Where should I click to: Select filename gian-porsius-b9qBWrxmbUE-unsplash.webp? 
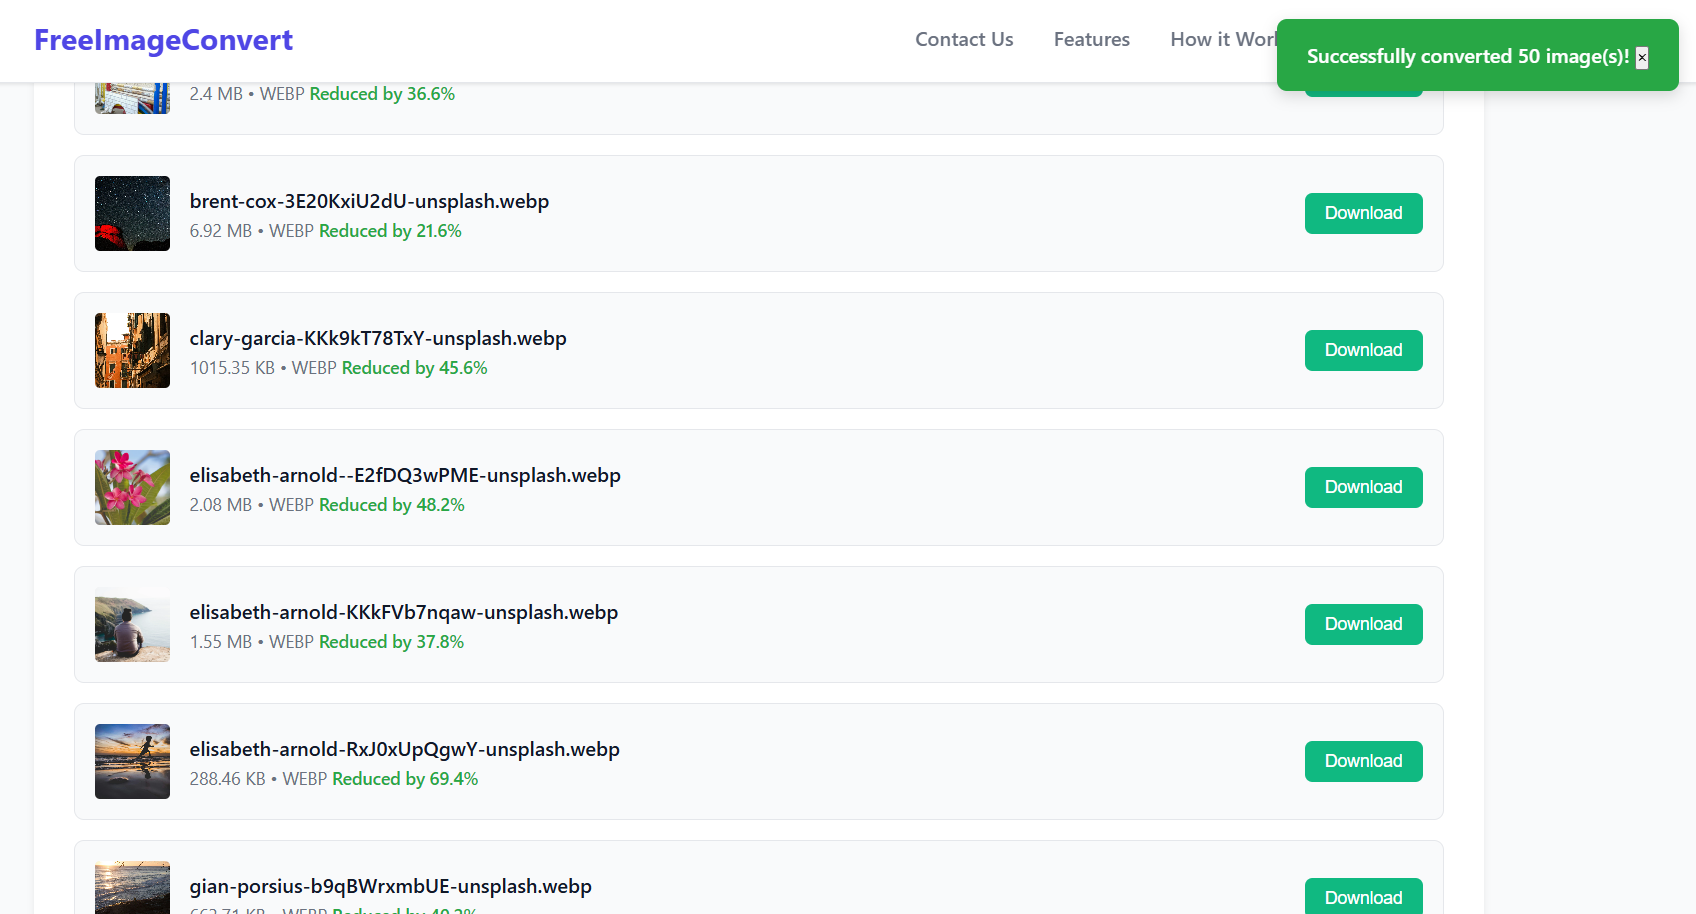(x=391, y=886)
